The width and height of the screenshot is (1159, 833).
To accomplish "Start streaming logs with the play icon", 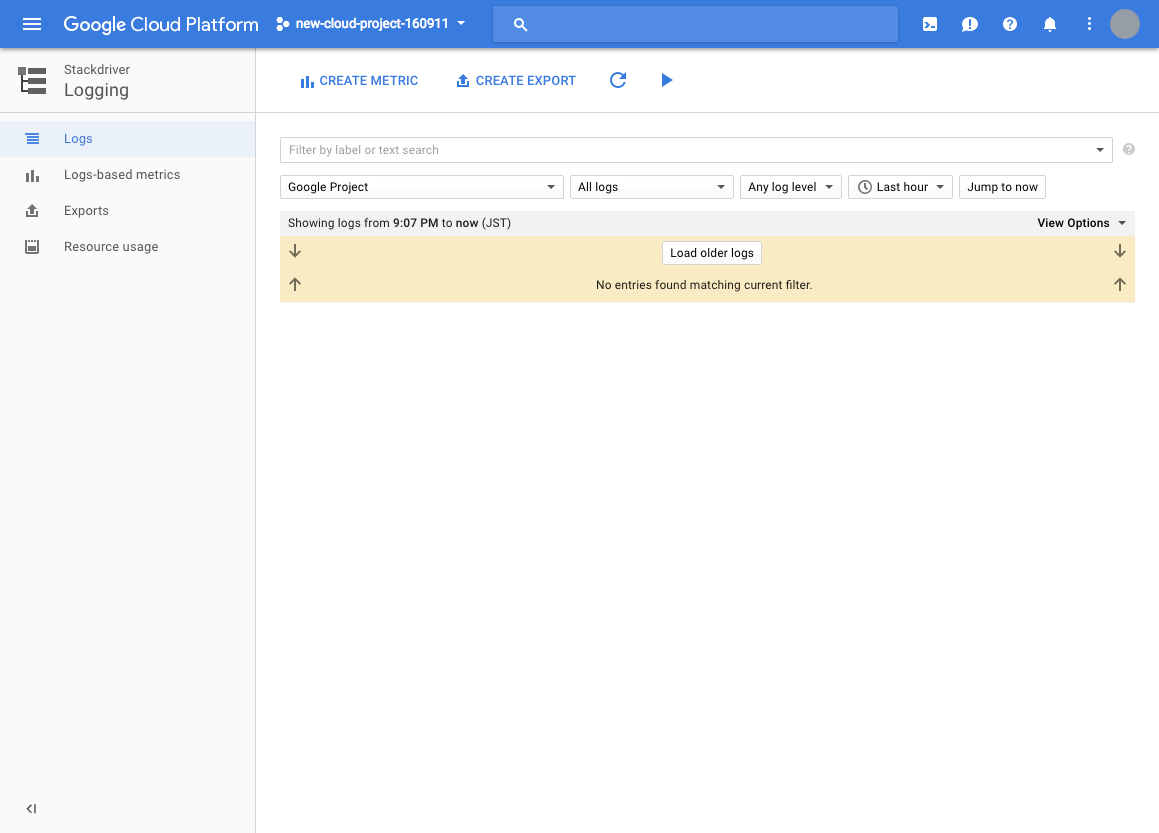I will (x=667, y=80).
